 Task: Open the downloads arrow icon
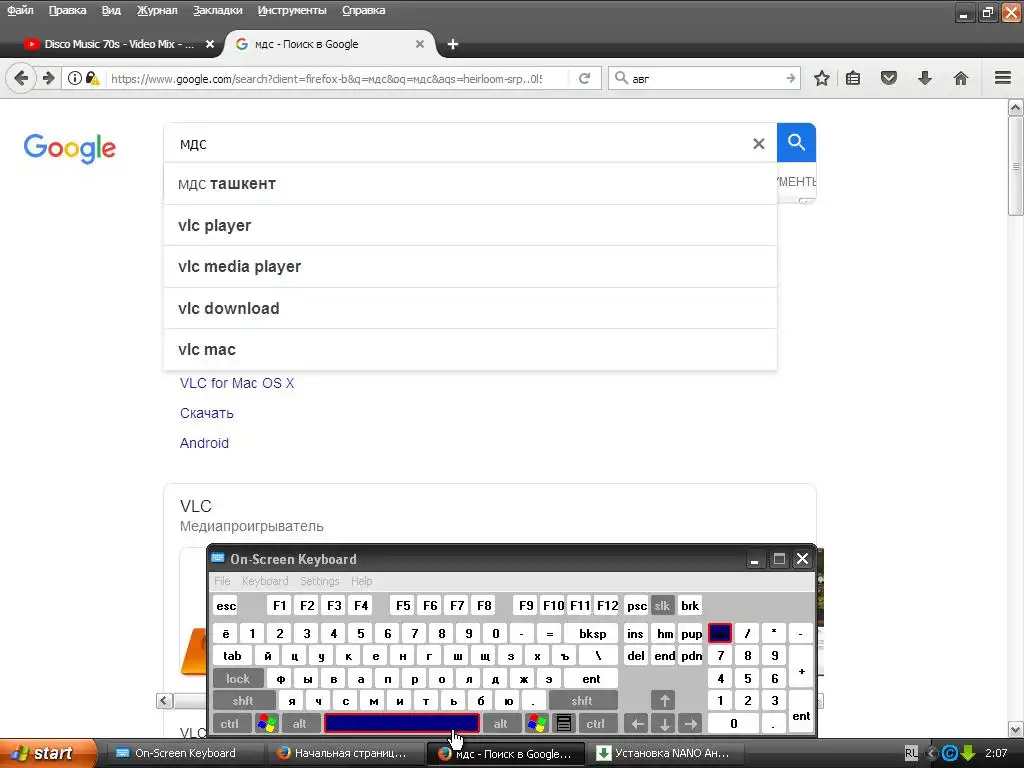point(925,78)
